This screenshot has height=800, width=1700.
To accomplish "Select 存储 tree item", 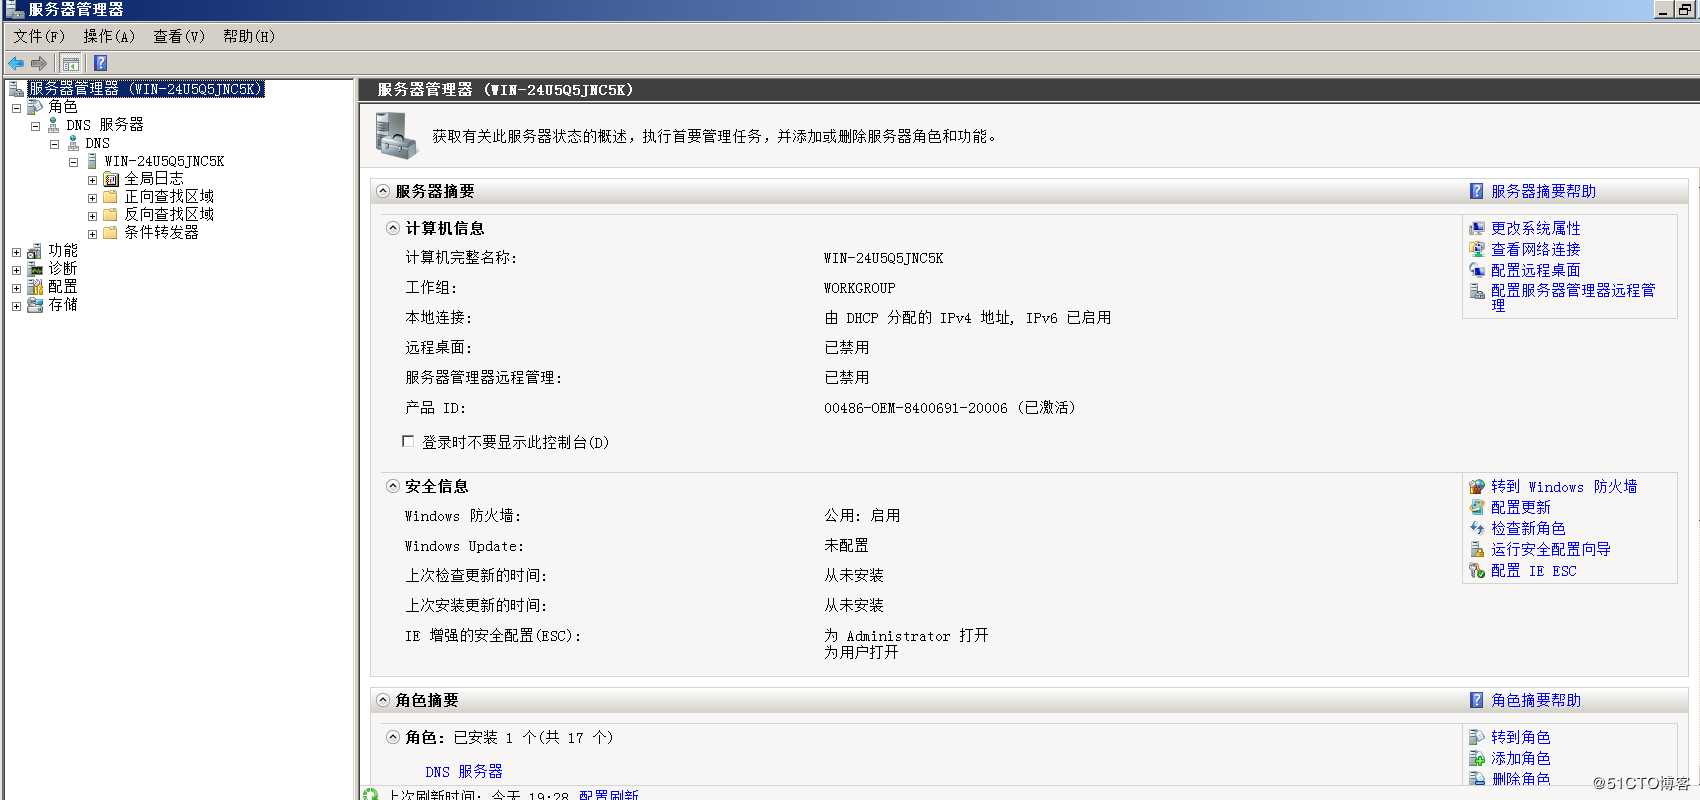I will tap(63, 305).
